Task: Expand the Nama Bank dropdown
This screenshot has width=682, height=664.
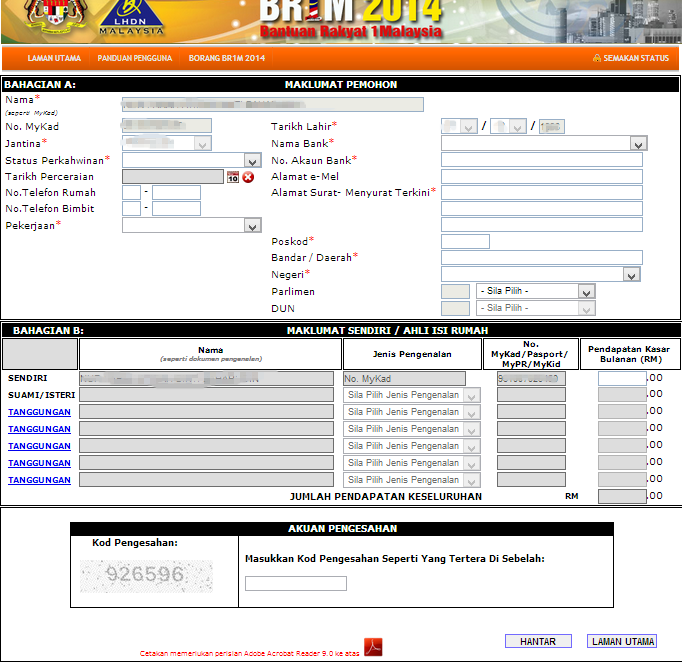Action: tap(638, 143)
